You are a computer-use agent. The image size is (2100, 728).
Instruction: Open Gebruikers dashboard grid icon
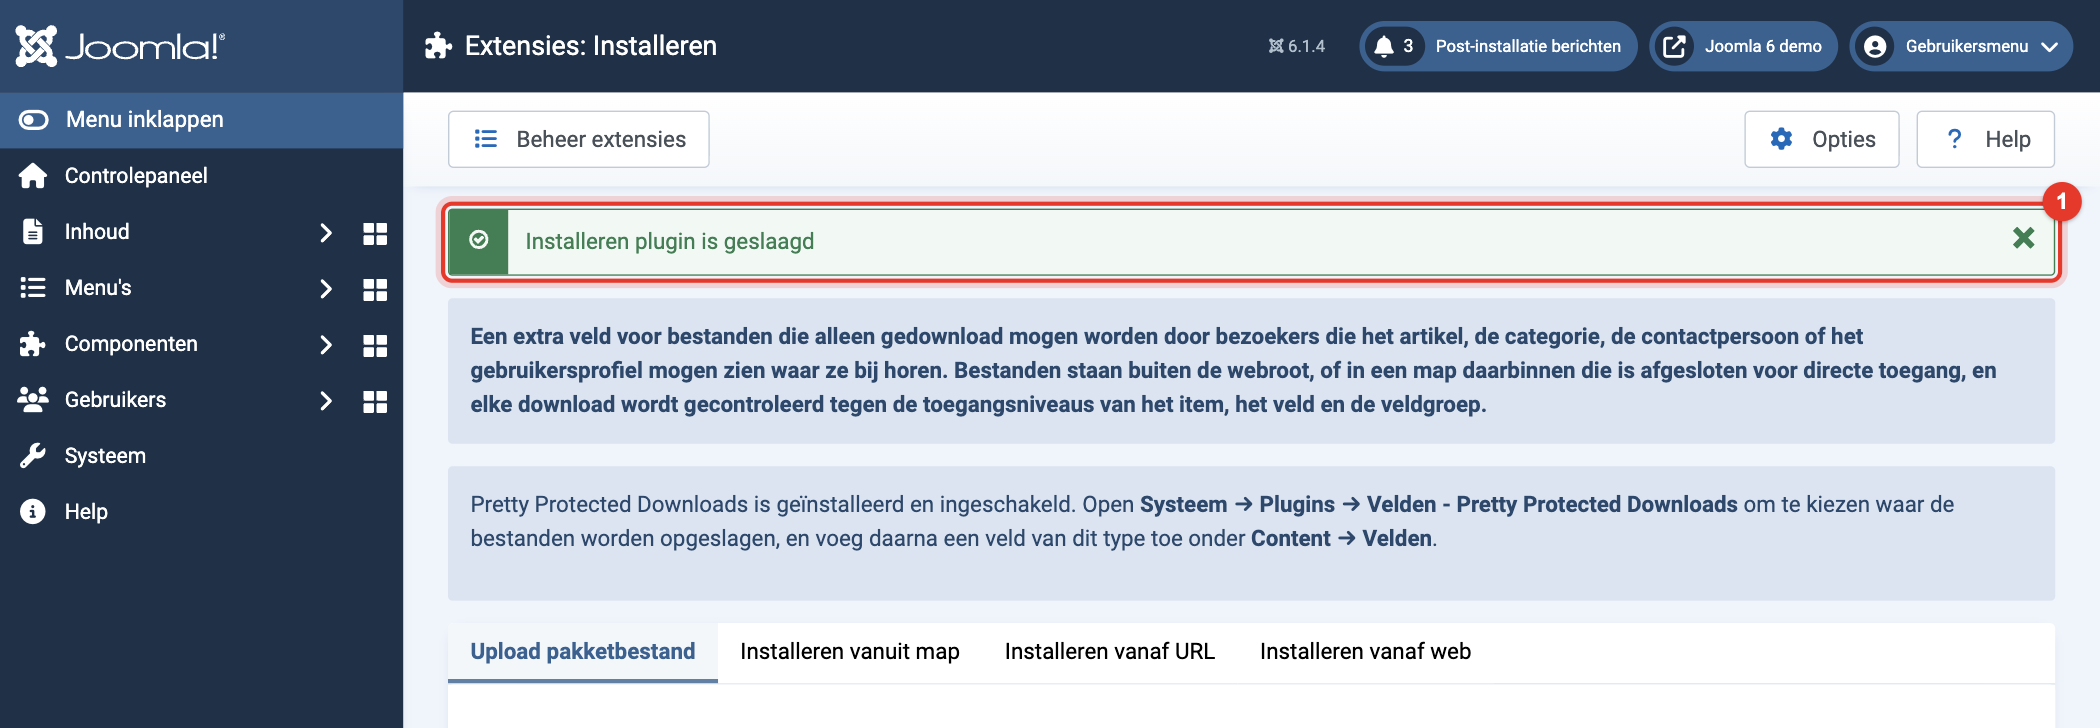pyautogui.click(x=375, y=402)
